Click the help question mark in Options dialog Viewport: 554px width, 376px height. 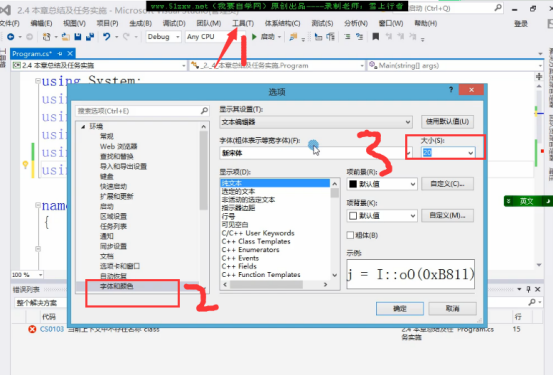(x=451, y=90)
